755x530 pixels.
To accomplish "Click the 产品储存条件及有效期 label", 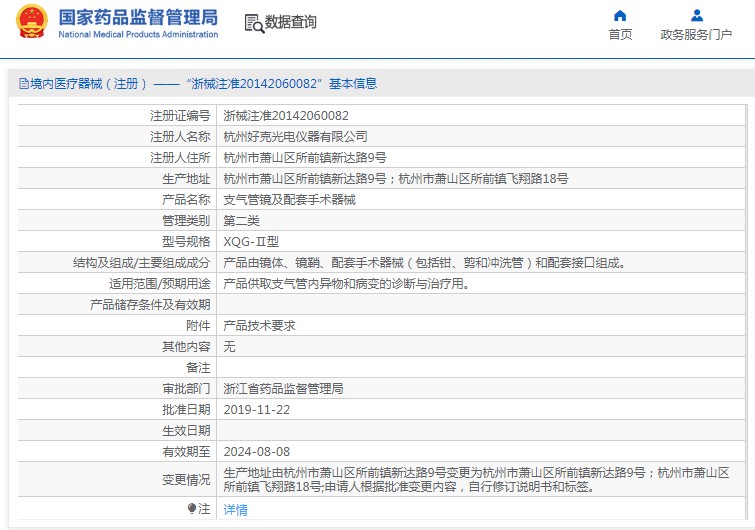I will 150,305.
